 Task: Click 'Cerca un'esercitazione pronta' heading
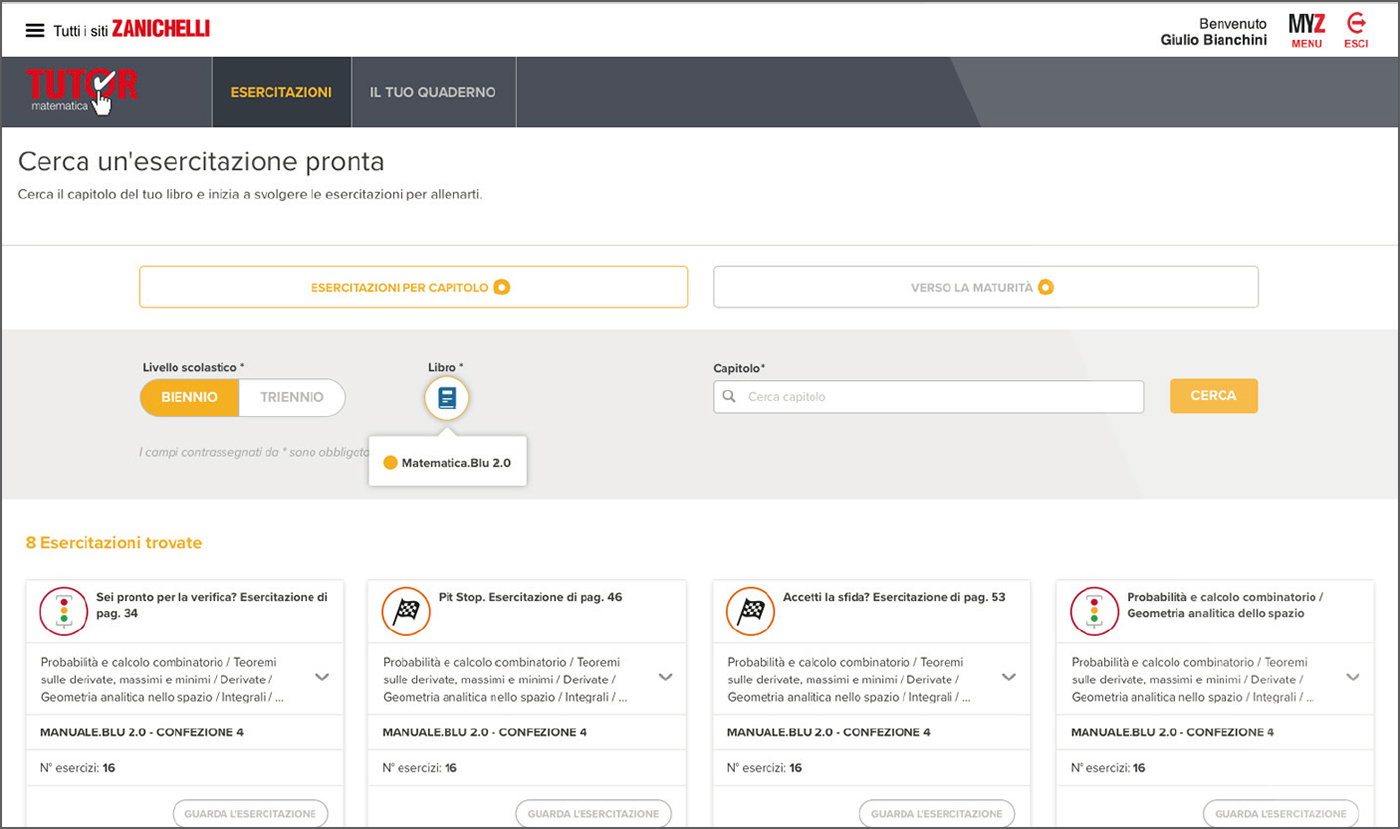pos(201,161)
